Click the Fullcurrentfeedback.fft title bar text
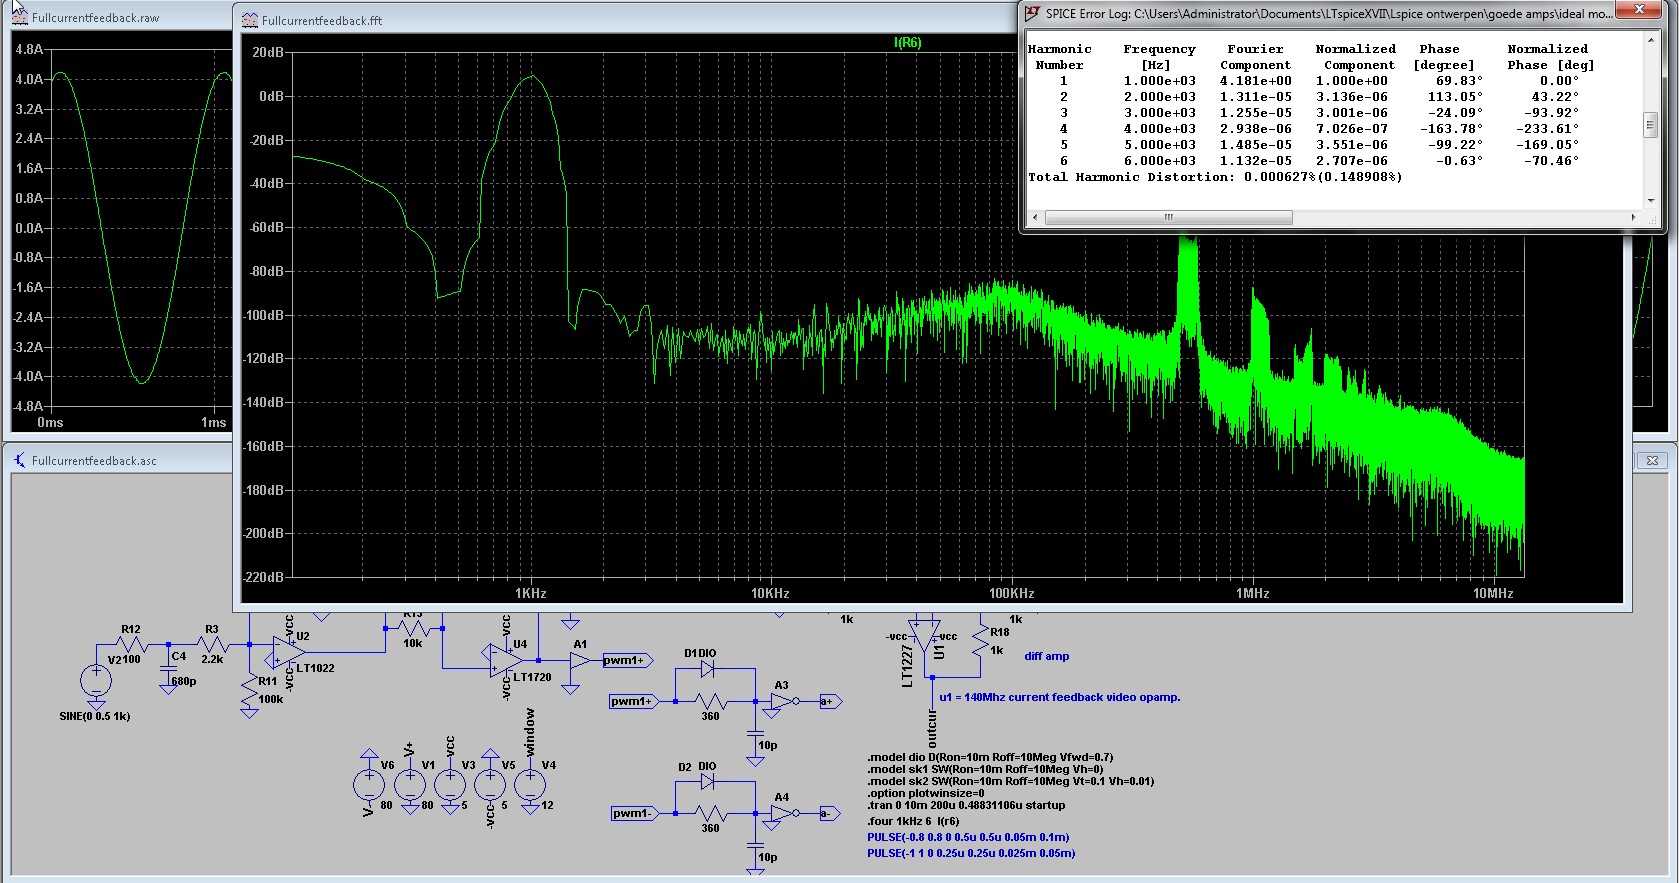 pos(322,20)
